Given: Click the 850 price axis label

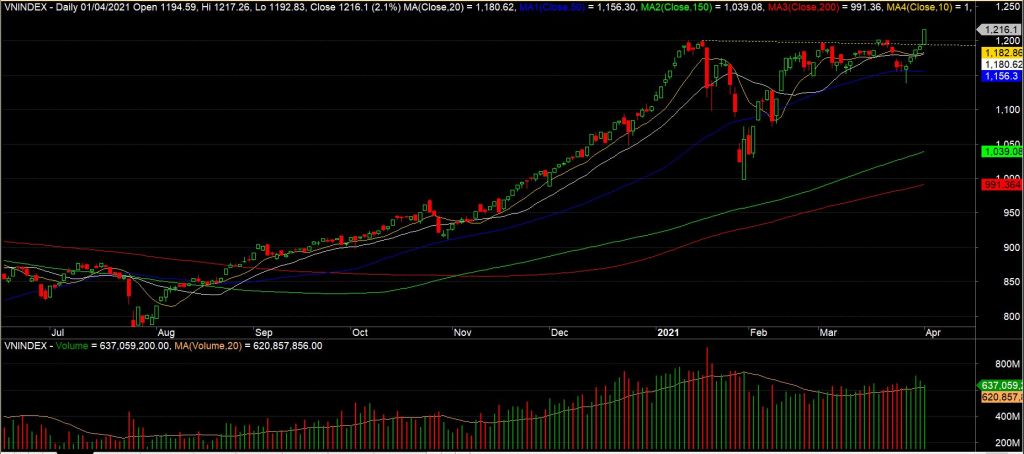Looking at the screenshot, I should pyautogui.click(x=1012, y=282).
